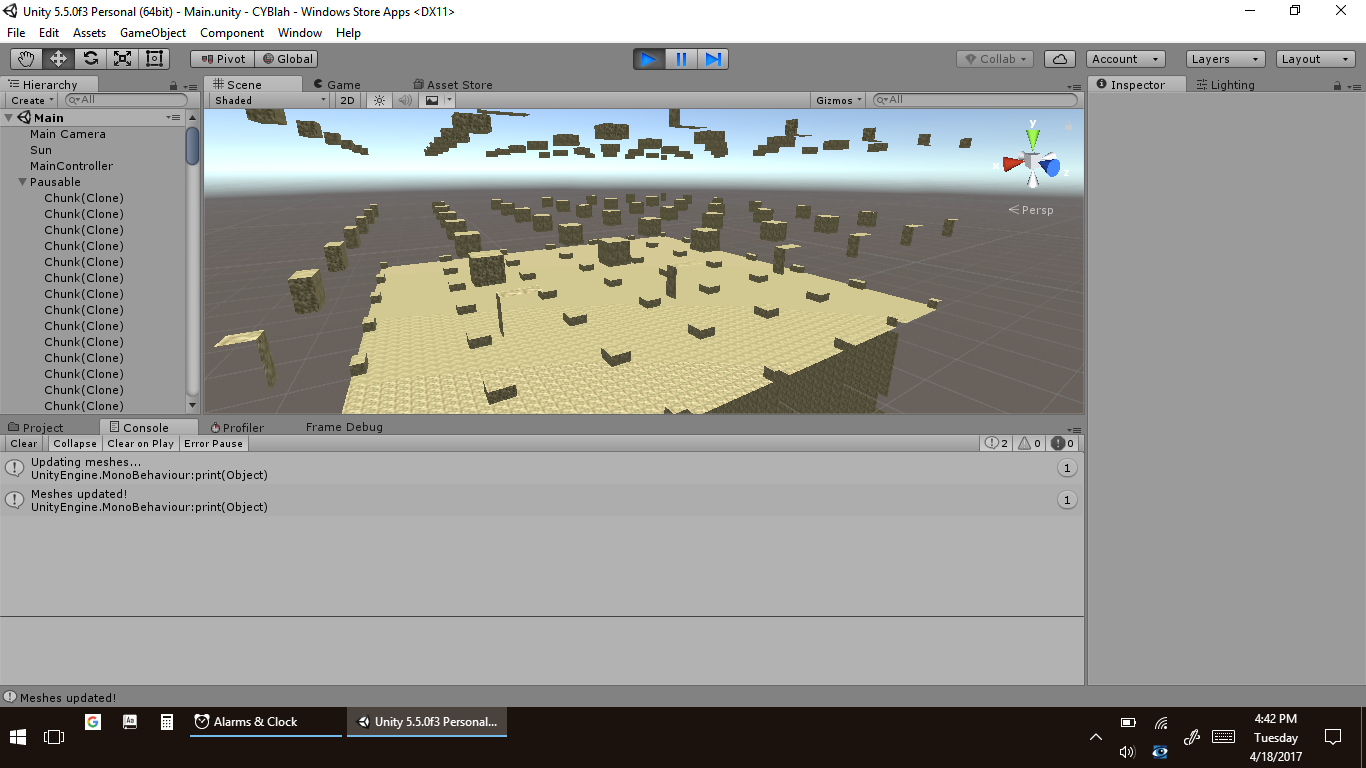Click the Cloud services icon
Viewport: 1366px width, 768px height.
click(1060, 59)
